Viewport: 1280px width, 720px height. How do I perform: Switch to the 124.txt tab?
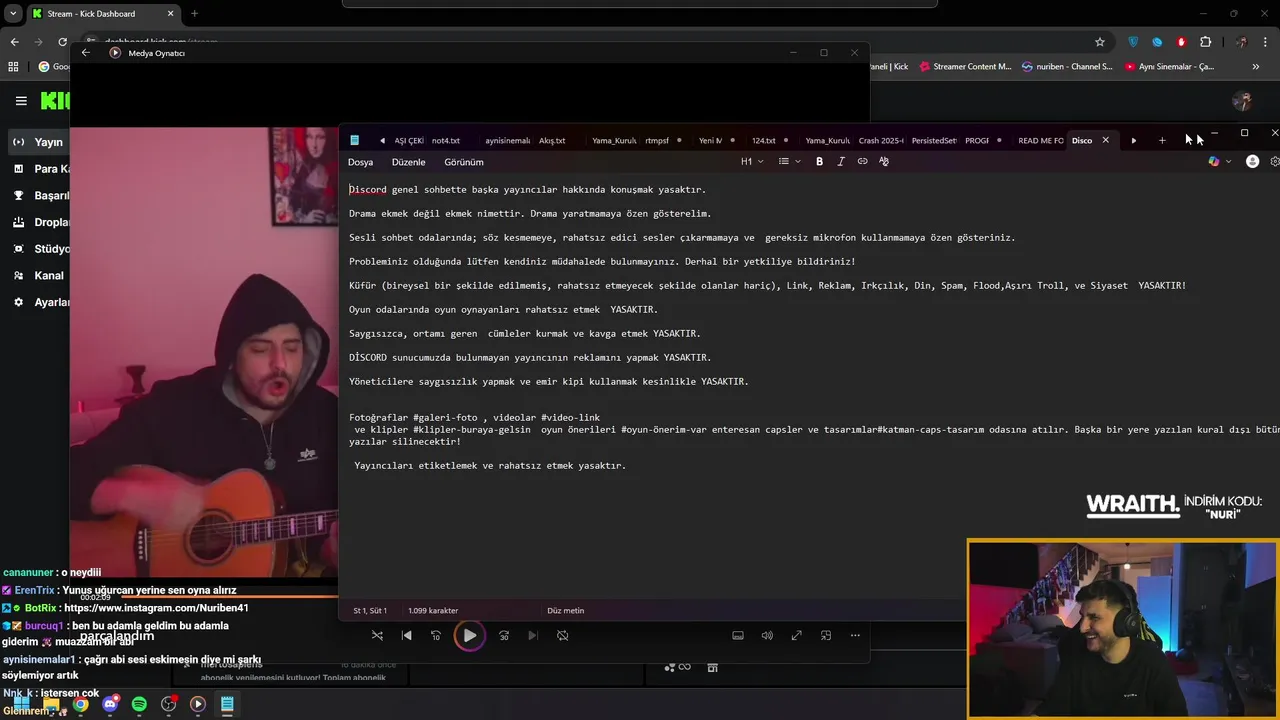(x=764, y=141)
